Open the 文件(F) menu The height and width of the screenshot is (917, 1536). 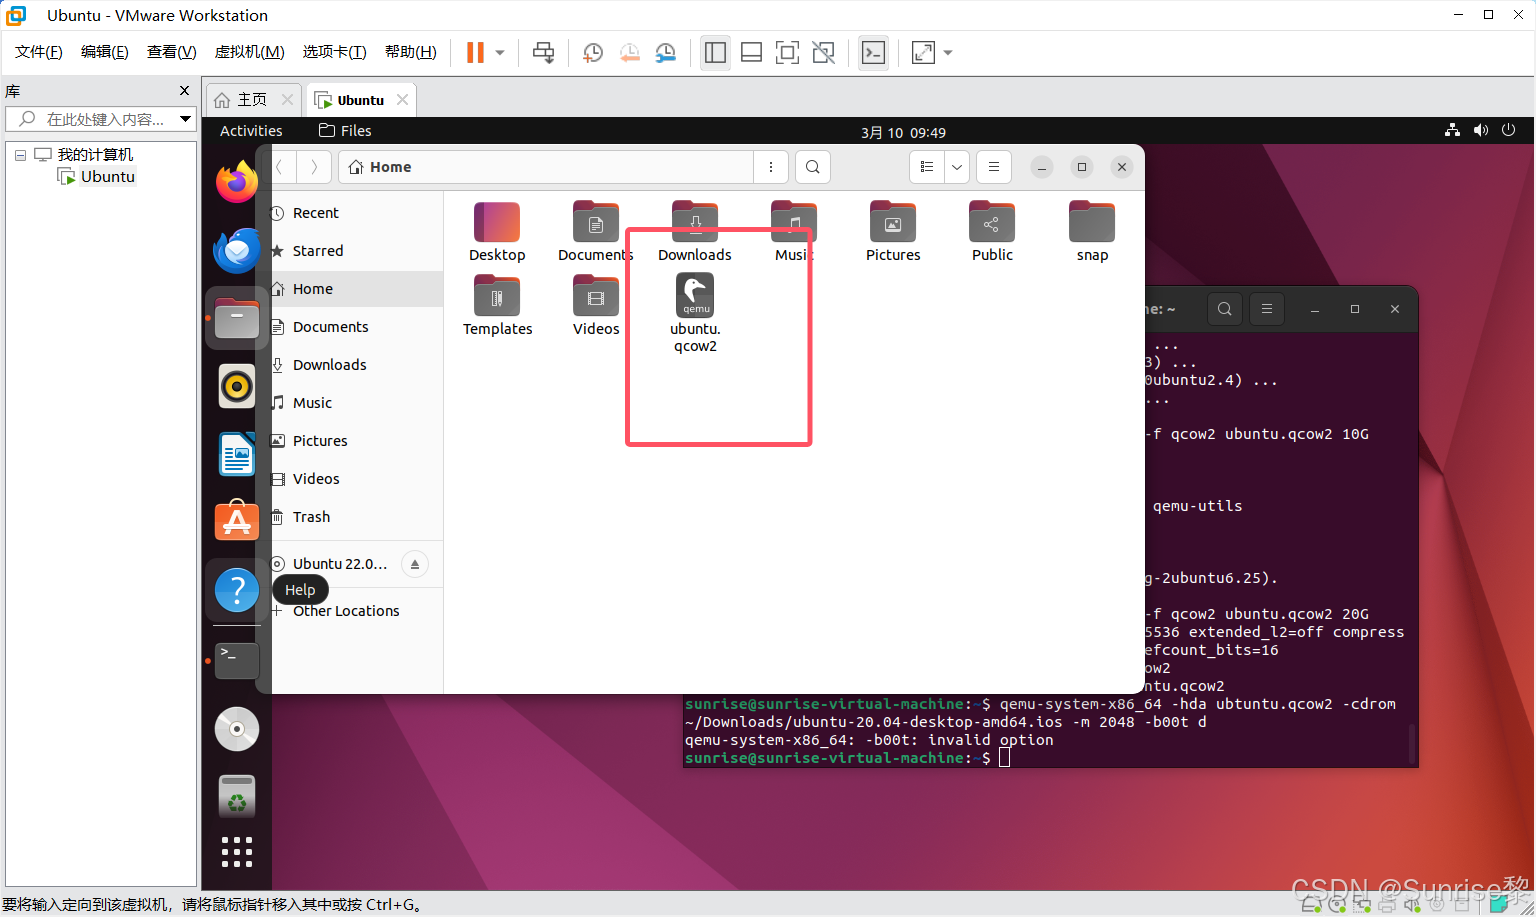point(39,52)
